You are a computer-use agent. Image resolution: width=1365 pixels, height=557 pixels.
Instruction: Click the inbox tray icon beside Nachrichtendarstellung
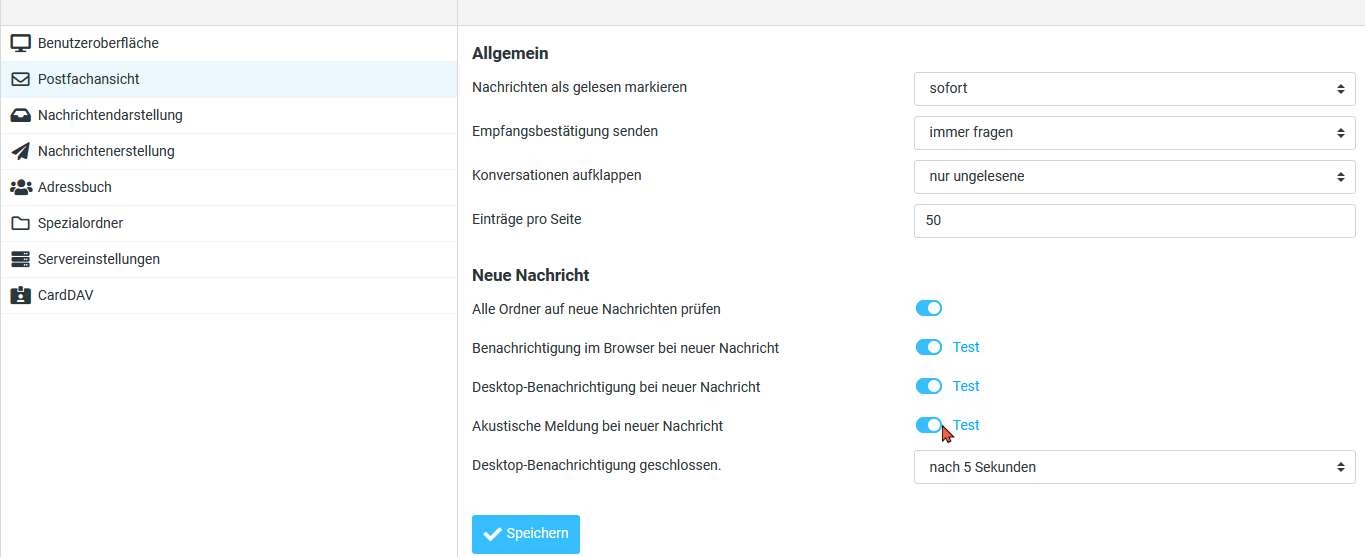(20, 115)
